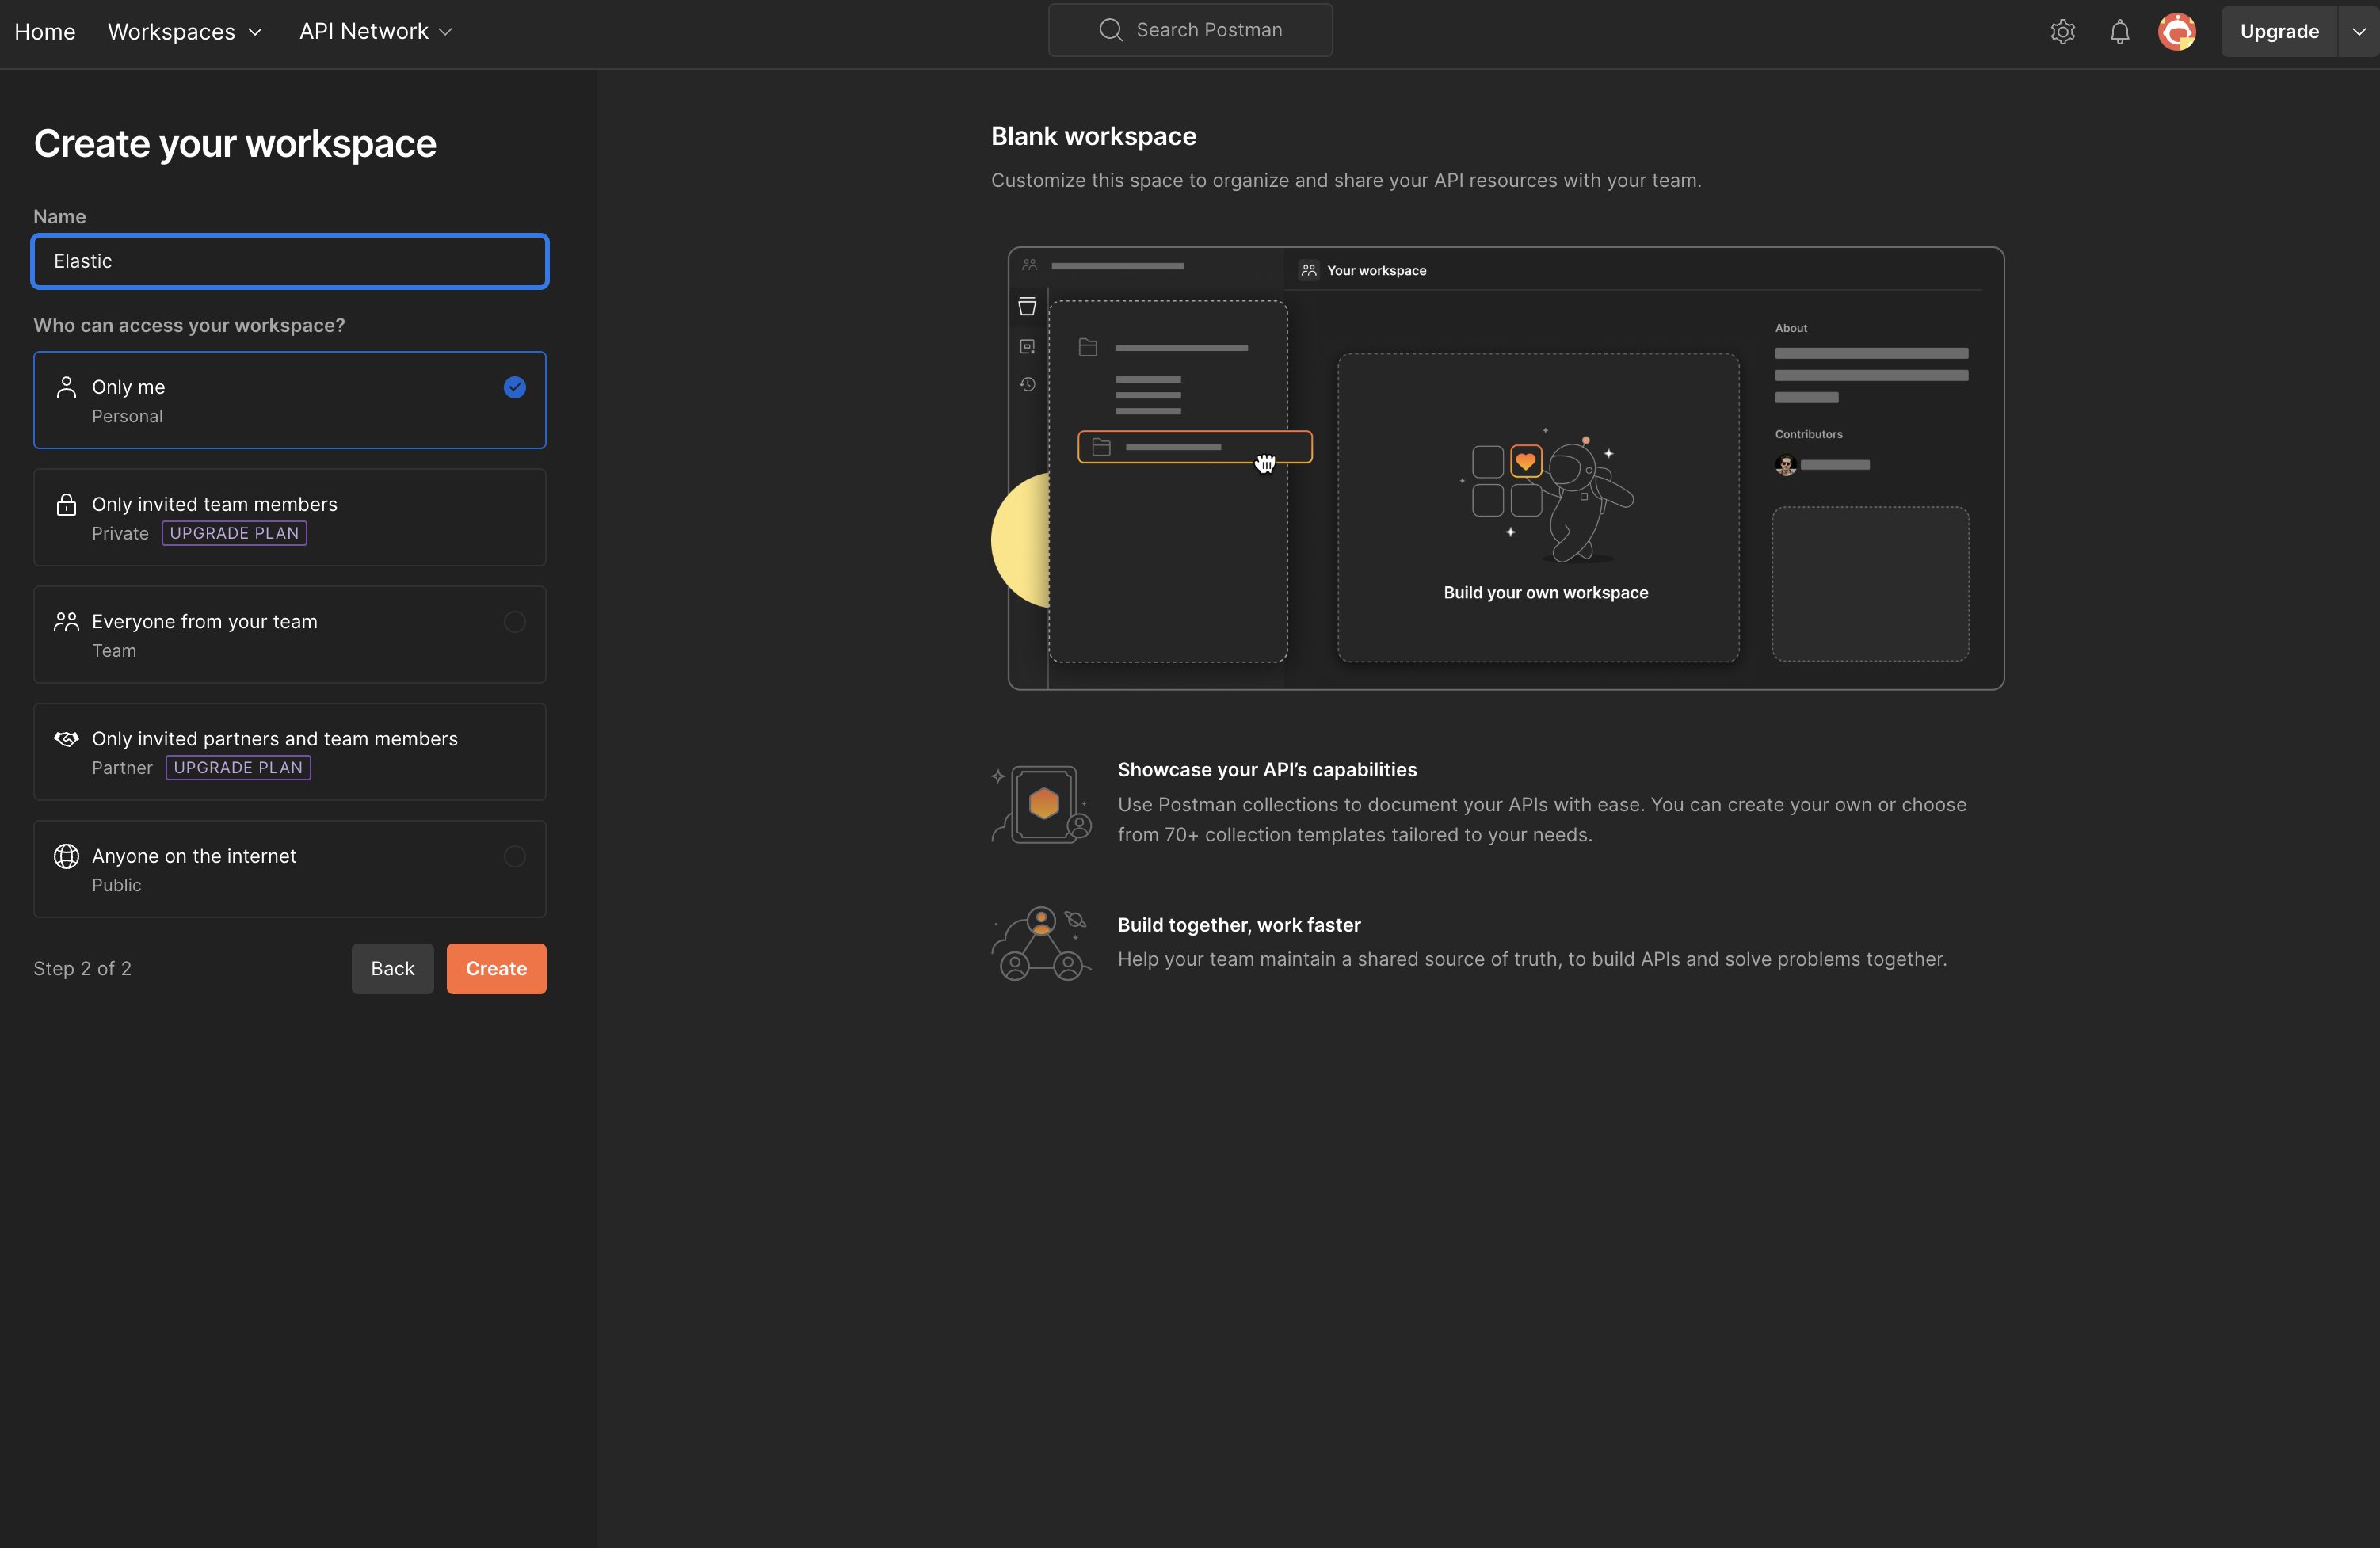The height and width of the screenshot is (1548, 2380).
Task: Click the search magnifier icon
Action: click(x=1110, y=30)
